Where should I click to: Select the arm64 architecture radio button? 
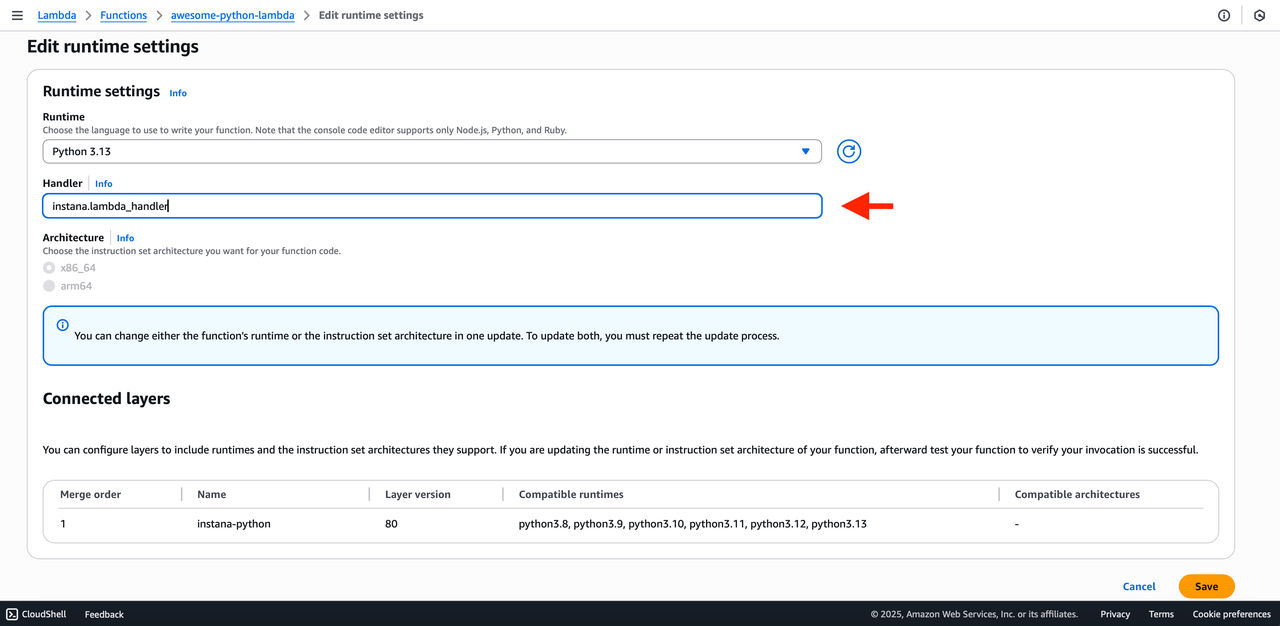(x=49, y=286)
